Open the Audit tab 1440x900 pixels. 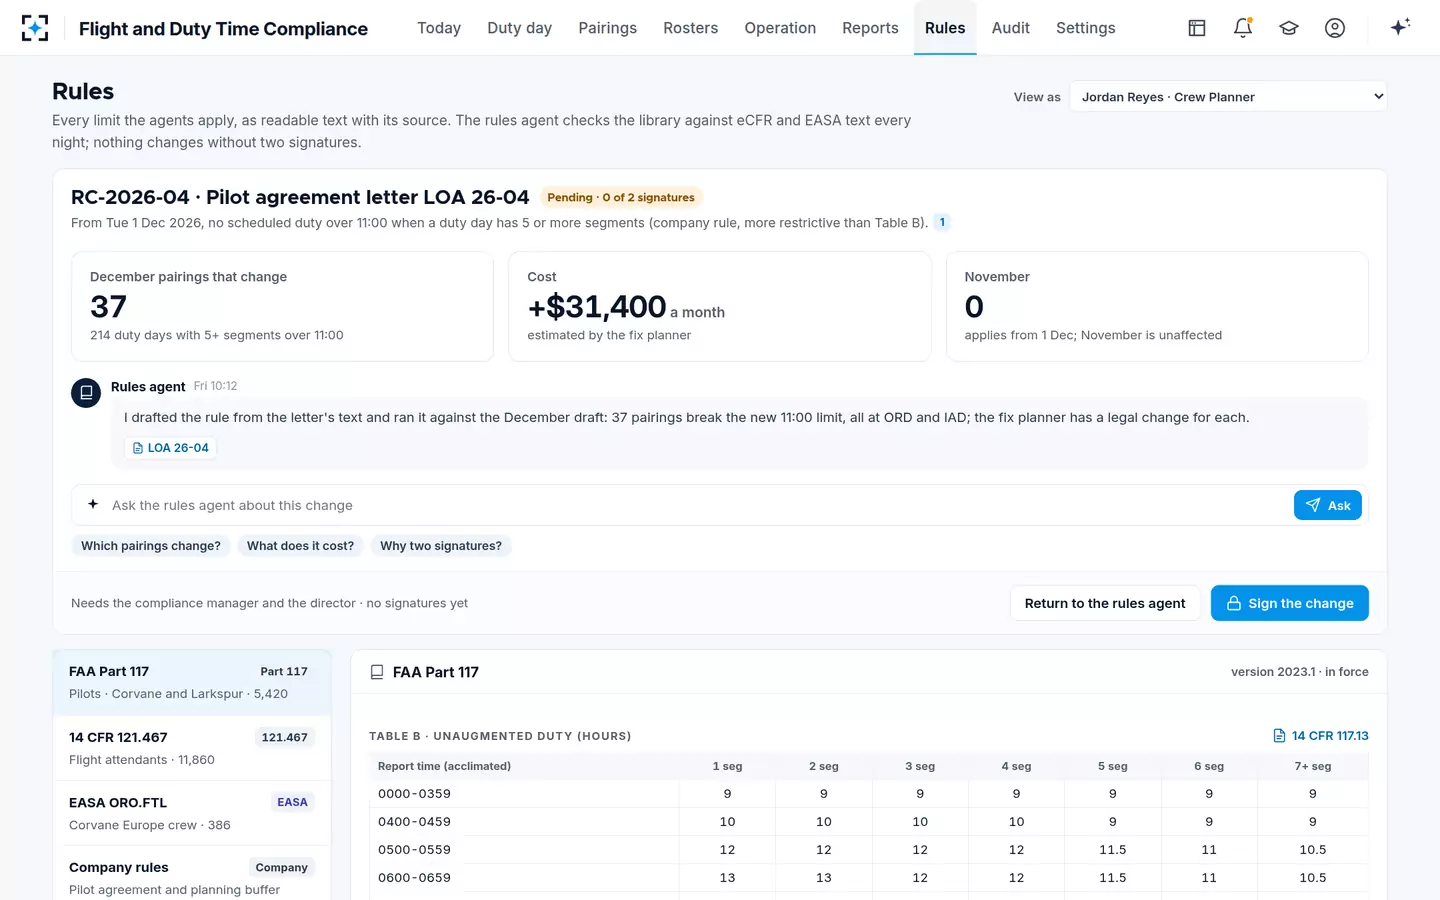click(1010, 28)
